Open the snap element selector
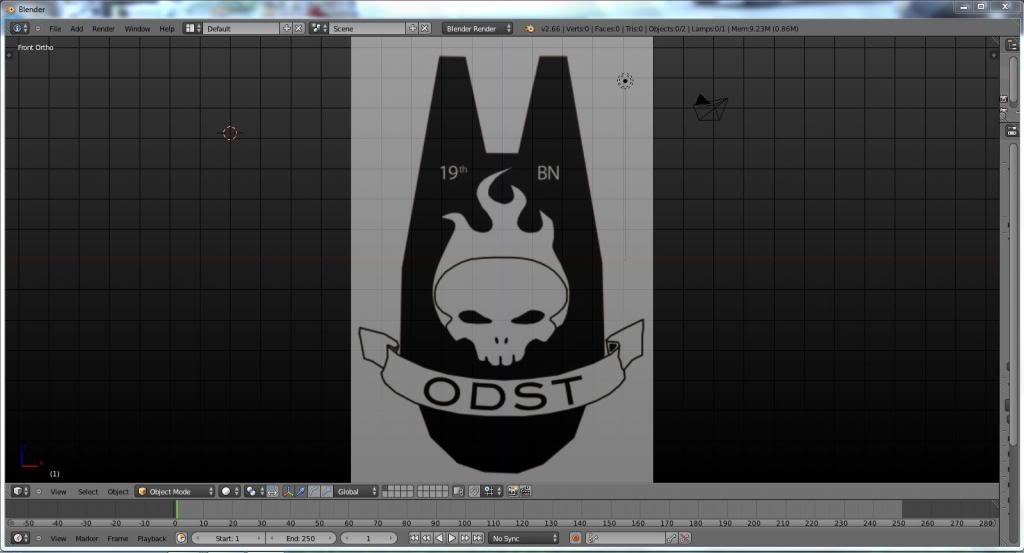 coord(490,491)
